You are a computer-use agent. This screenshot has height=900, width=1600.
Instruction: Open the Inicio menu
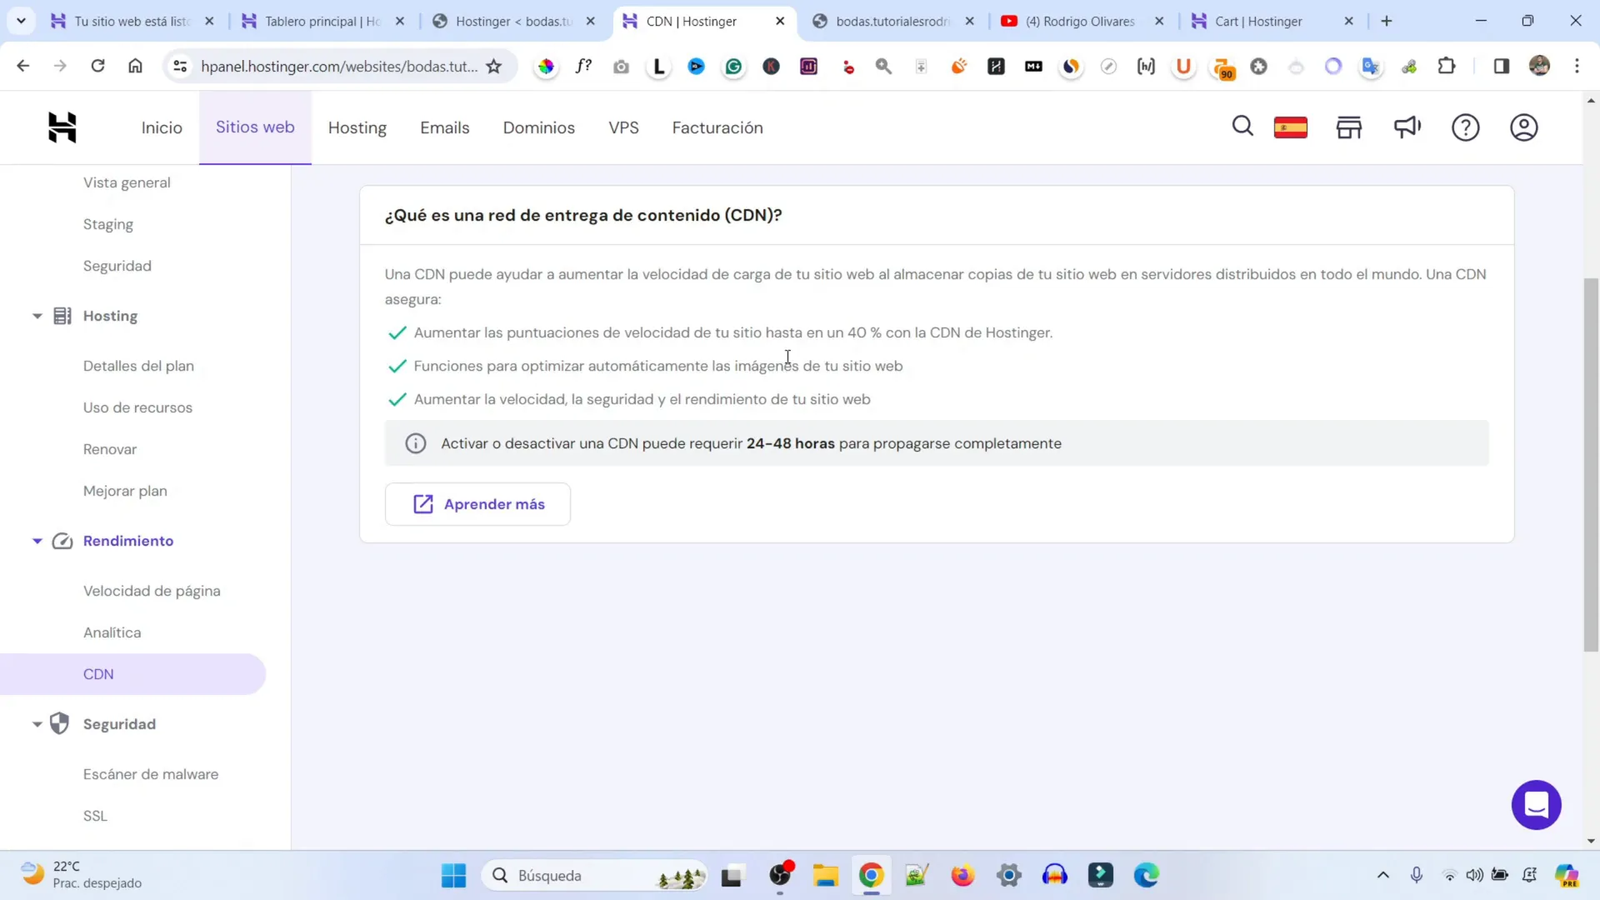point(162,128)
